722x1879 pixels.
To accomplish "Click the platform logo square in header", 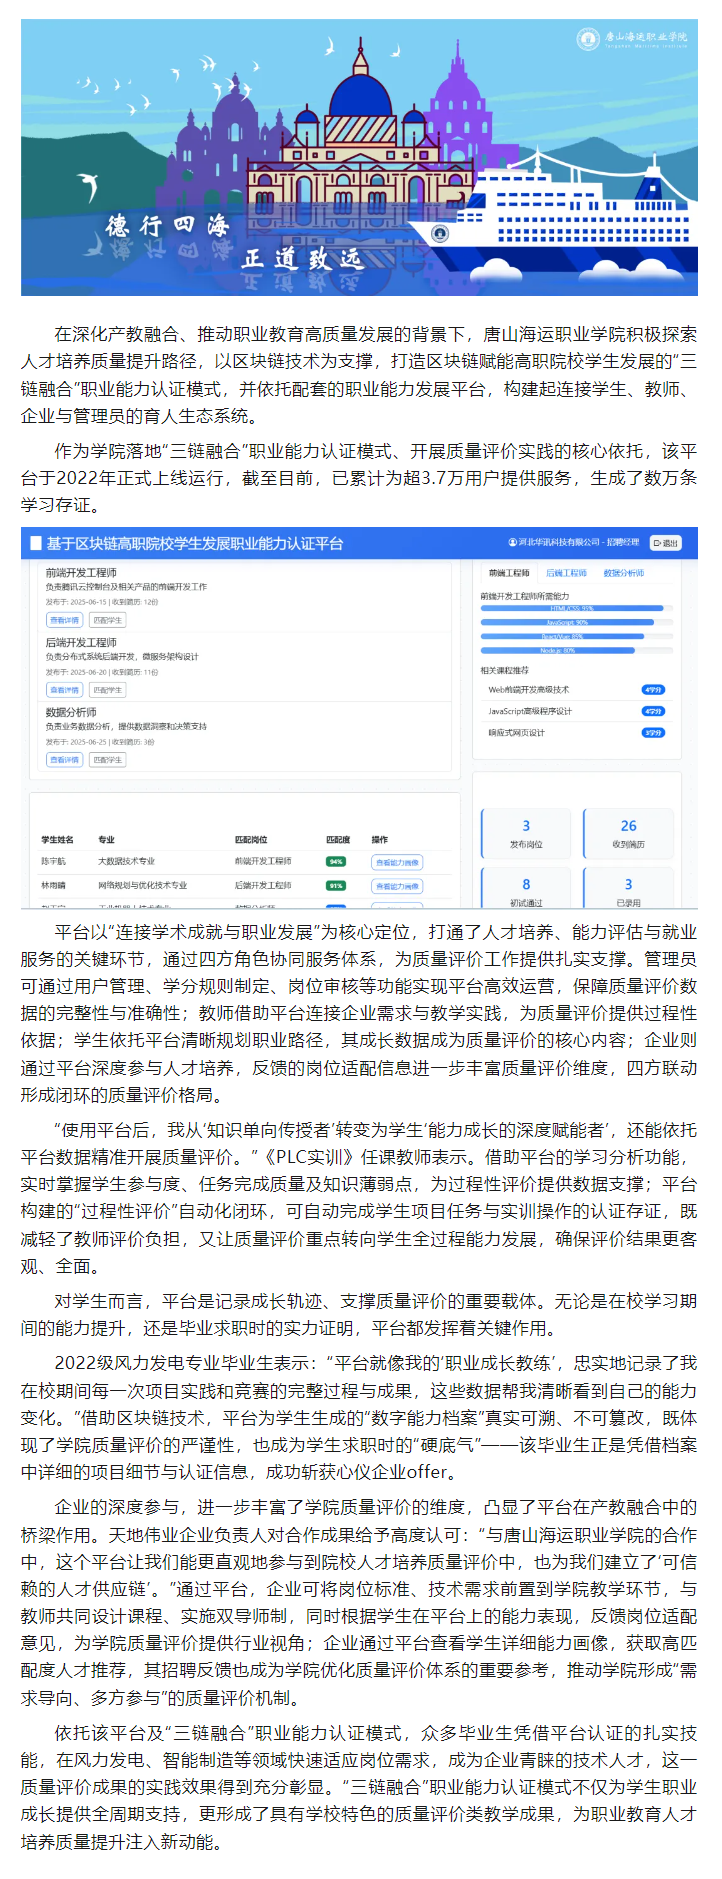I will coord(36,543).
